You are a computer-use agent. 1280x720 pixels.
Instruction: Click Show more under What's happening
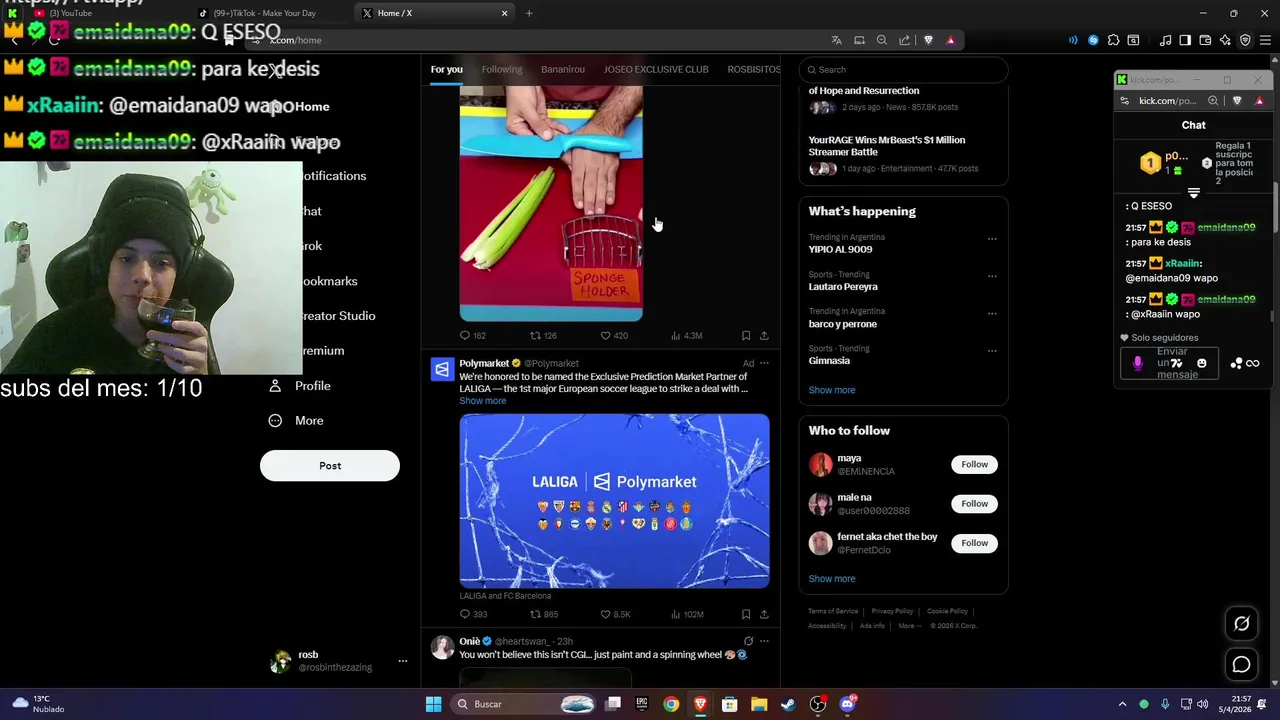[832, 390]
